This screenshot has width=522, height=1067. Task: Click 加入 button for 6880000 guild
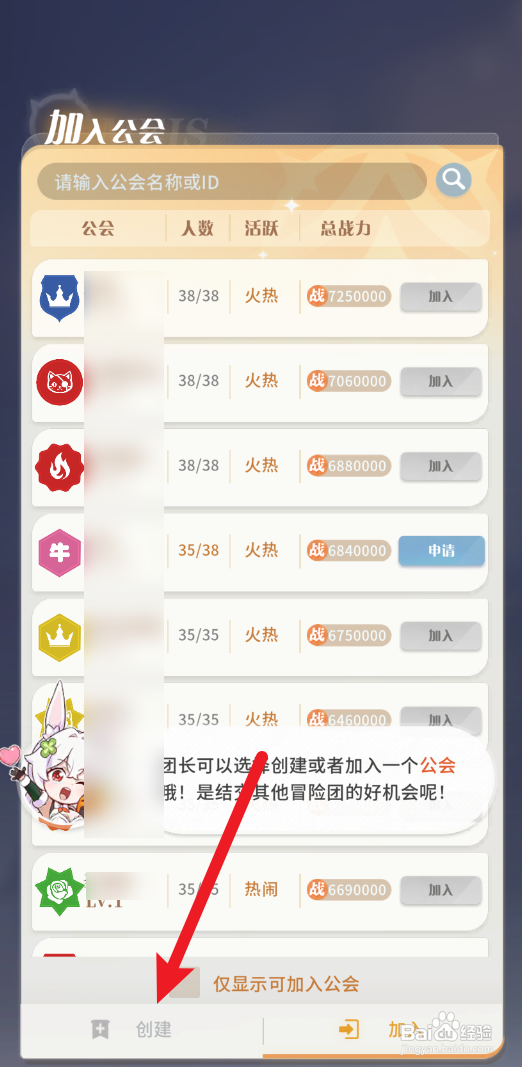pyautogui.click(x=441, y=467)
